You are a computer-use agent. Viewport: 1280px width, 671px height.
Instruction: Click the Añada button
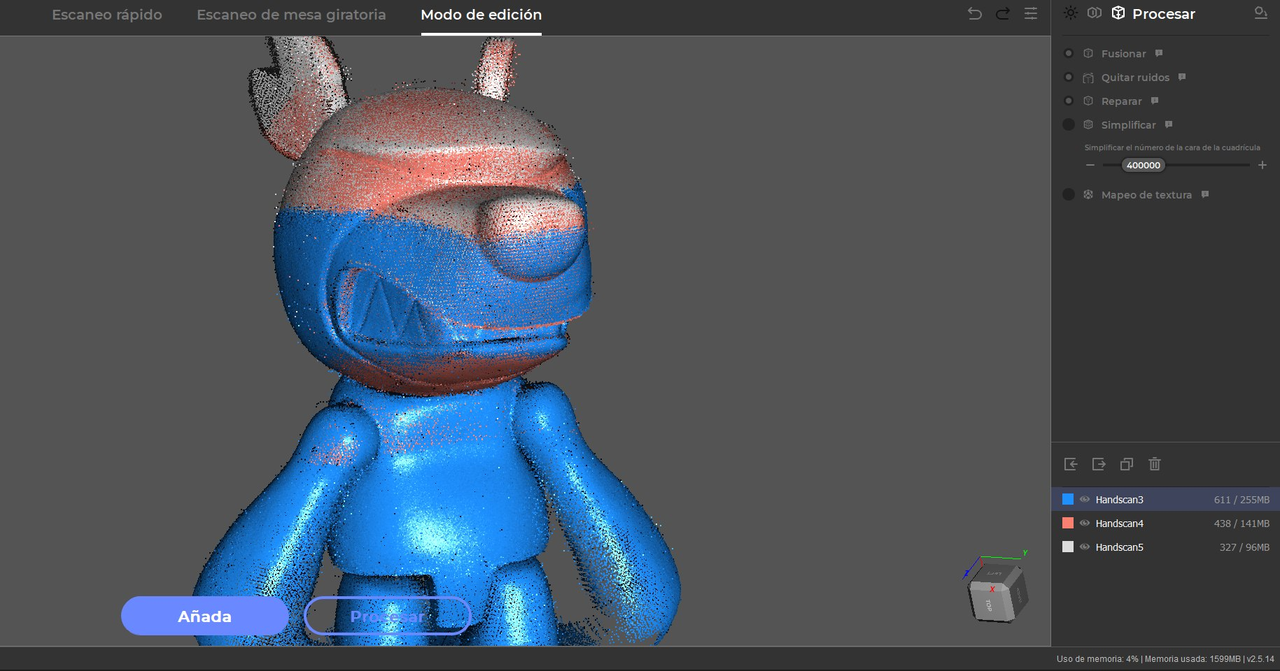(205, 616)
